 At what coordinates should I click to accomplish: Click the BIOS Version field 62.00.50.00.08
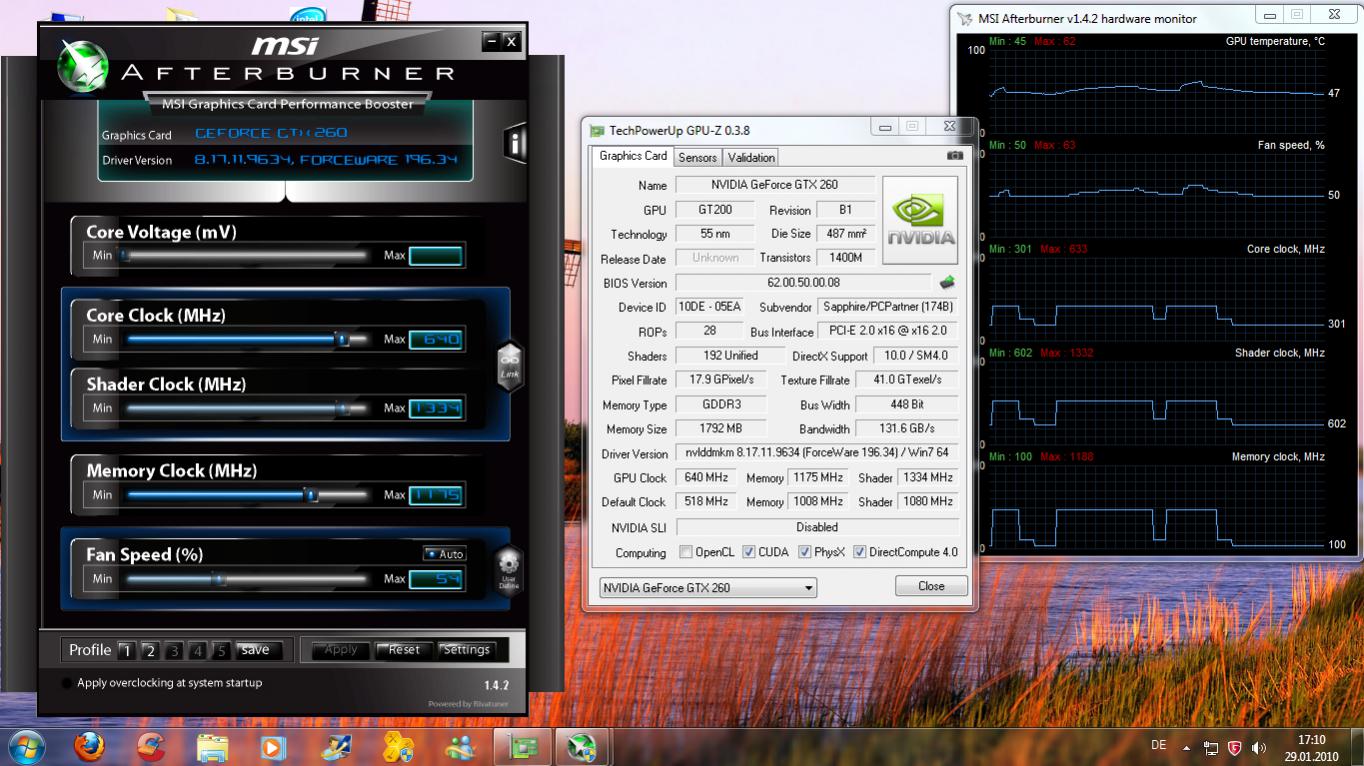click(804, 283)
